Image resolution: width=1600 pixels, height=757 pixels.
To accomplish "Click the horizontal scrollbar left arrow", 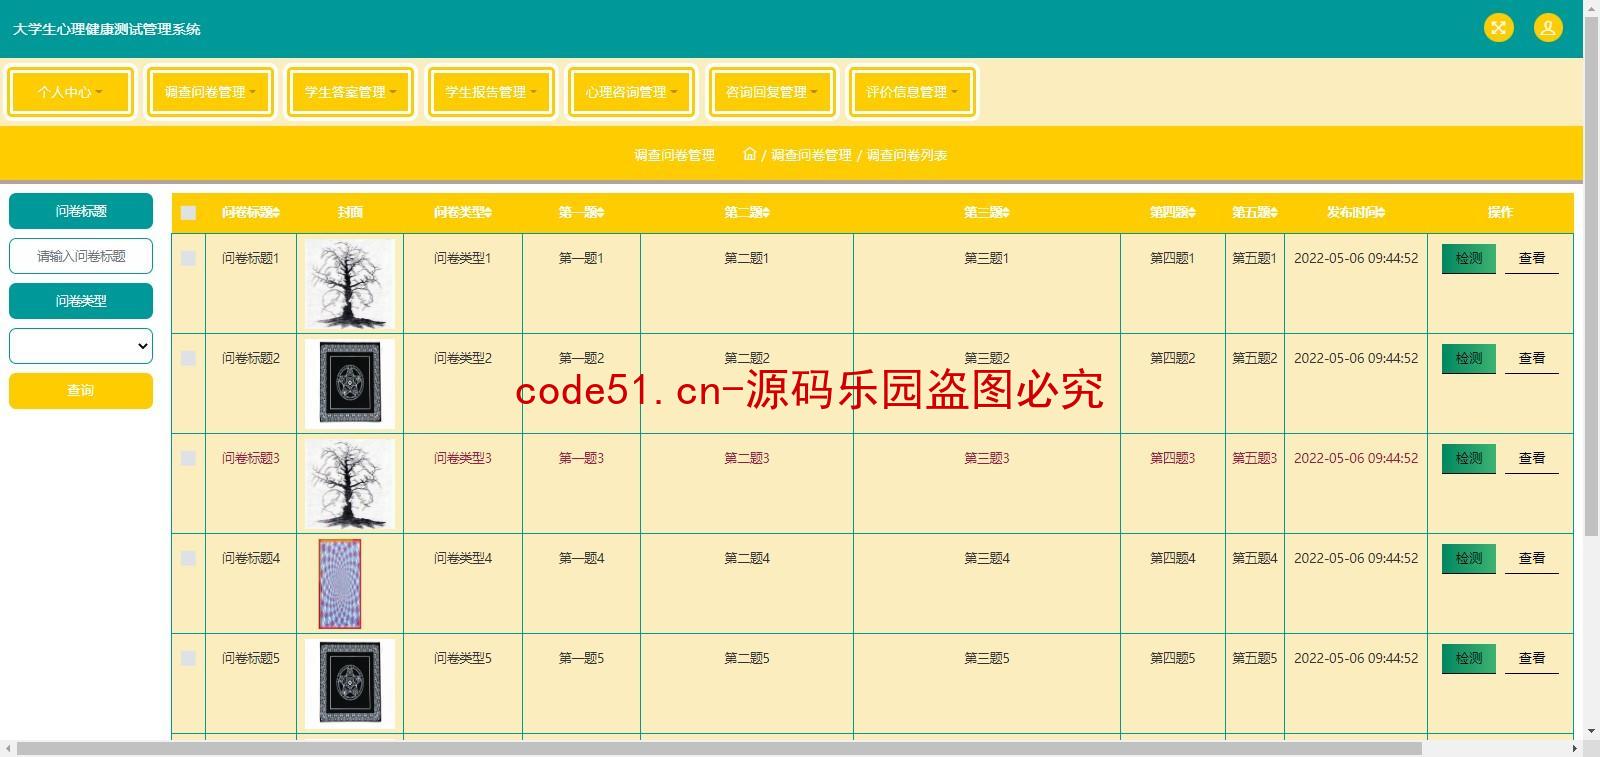I will 8,748.
